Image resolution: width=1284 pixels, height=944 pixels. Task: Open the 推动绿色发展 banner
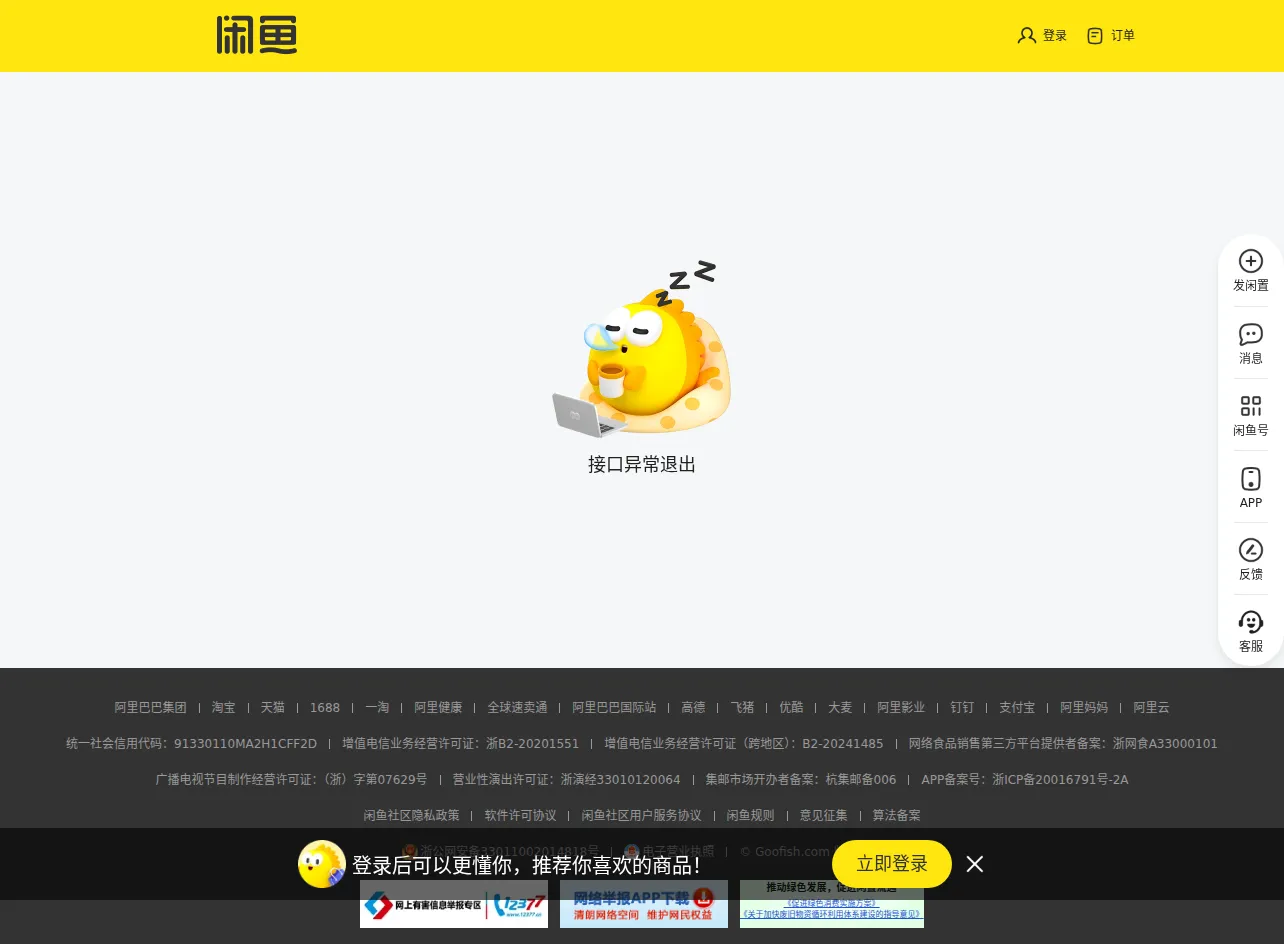[832, 904]
